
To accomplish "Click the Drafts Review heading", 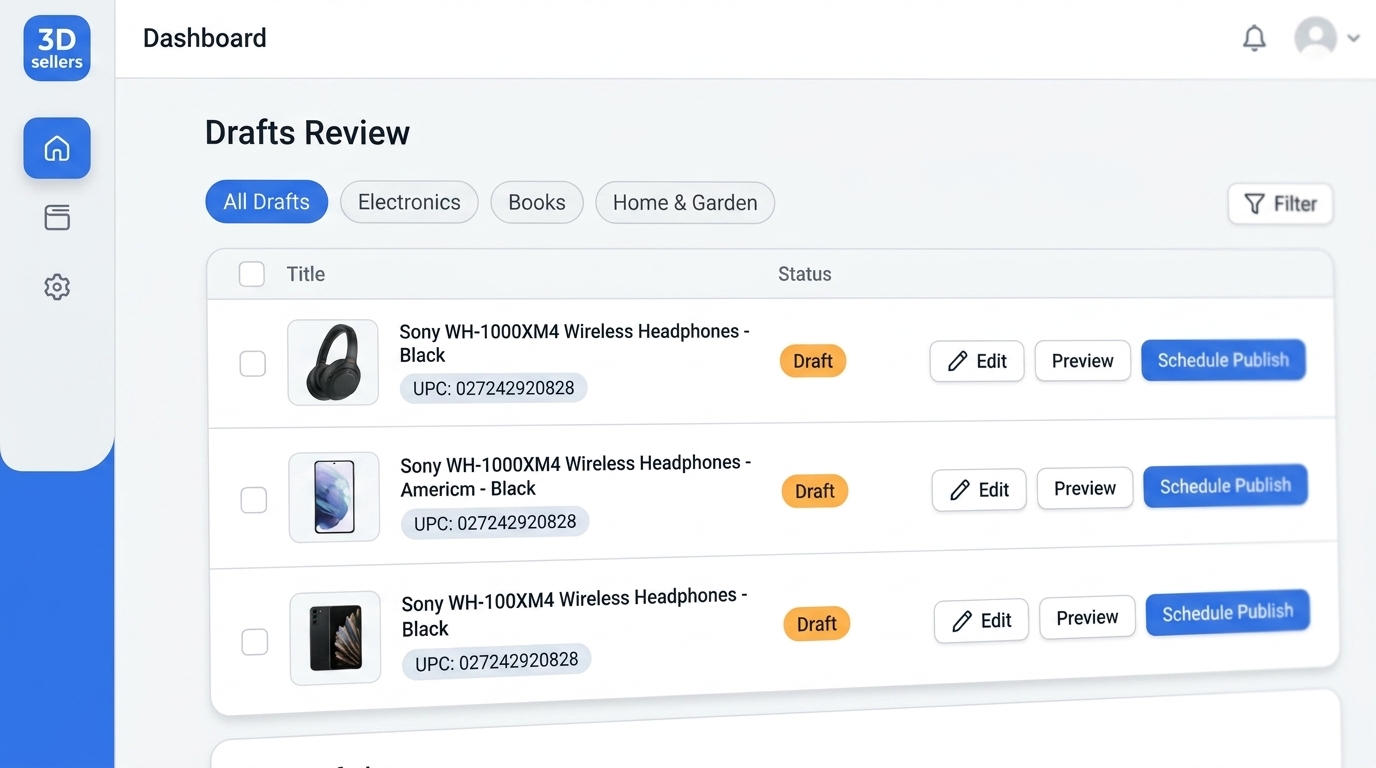I will (308, 133).
